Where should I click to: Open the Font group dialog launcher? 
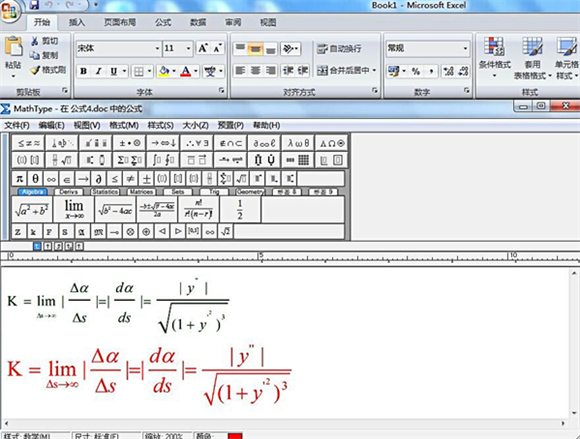[x=221, y=90]
